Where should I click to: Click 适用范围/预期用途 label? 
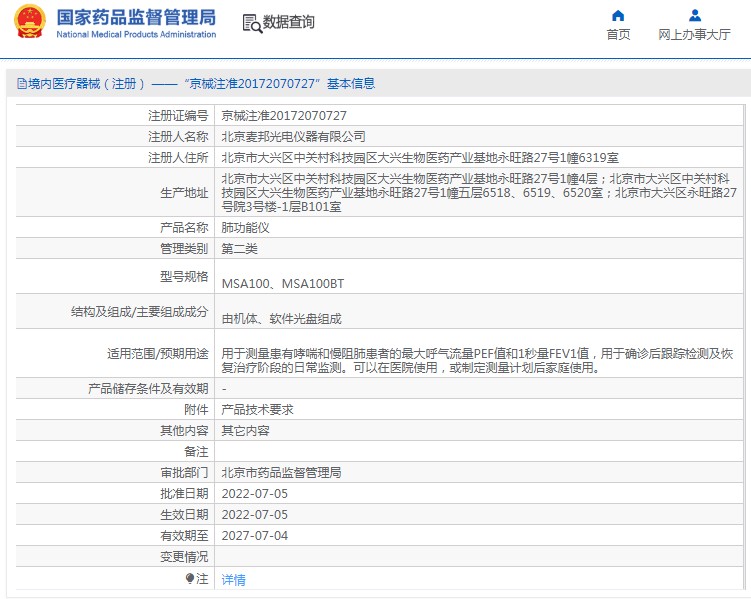tap(158, 354)
